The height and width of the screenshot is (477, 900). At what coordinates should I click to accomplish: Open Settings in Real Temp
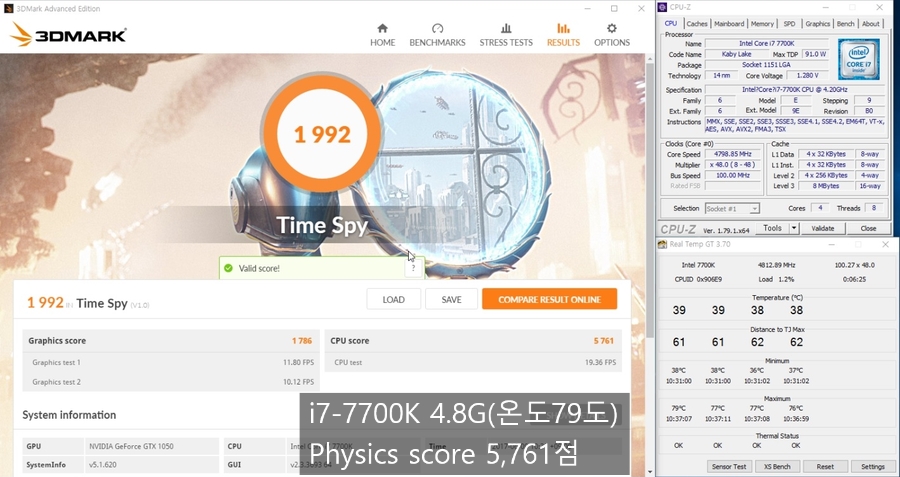pos(872,467)
